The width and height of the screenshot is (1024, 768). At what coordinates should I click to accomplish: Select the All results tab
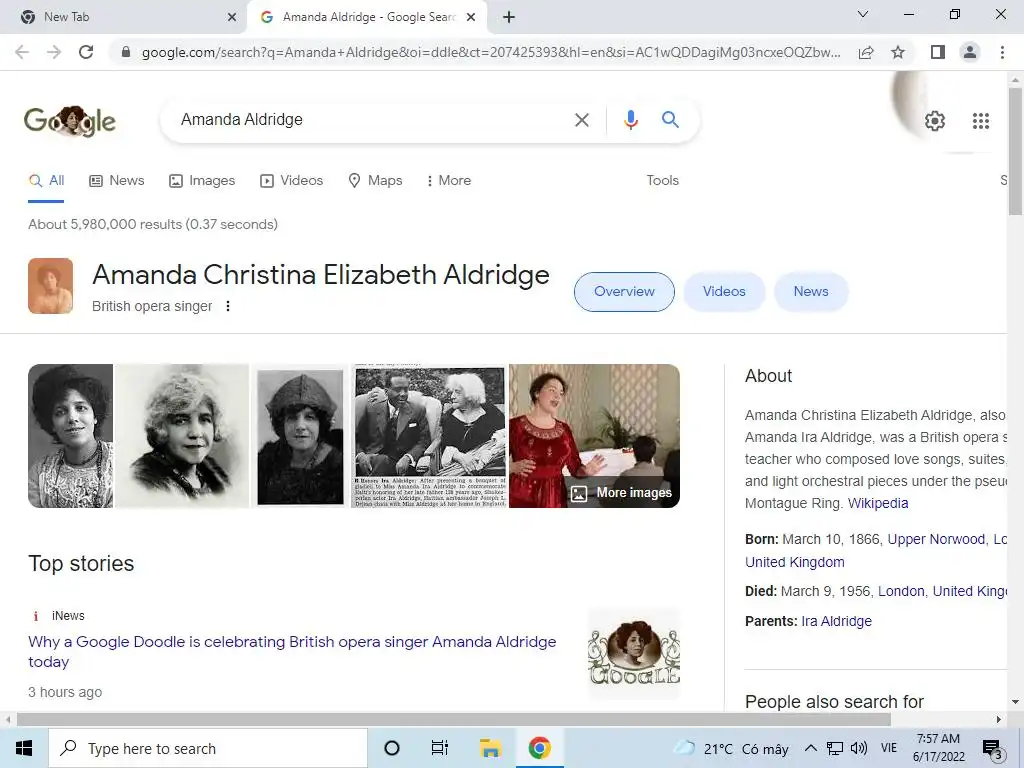46,181
